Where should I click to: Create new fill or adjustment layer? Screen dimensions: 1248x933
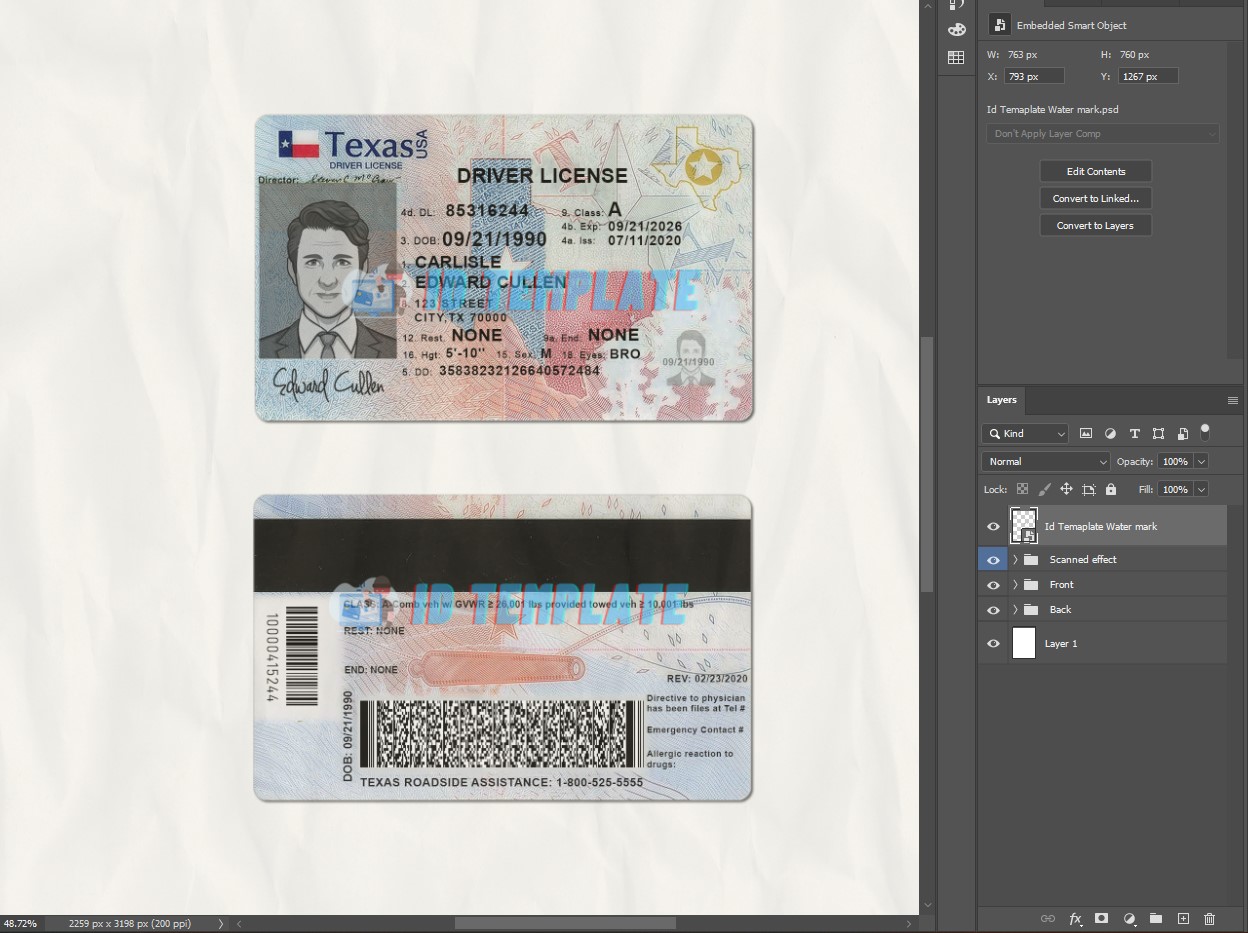pyautogui.click(x=1129, y=918)
